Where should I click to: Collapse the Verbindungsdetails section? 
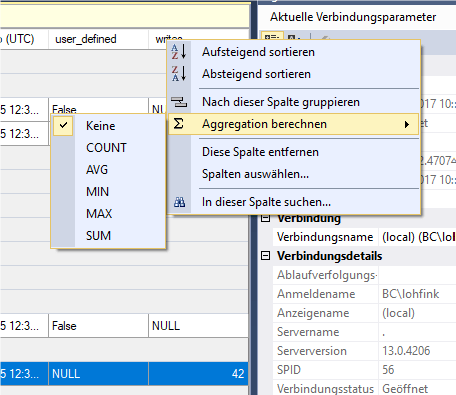point(265,256)
